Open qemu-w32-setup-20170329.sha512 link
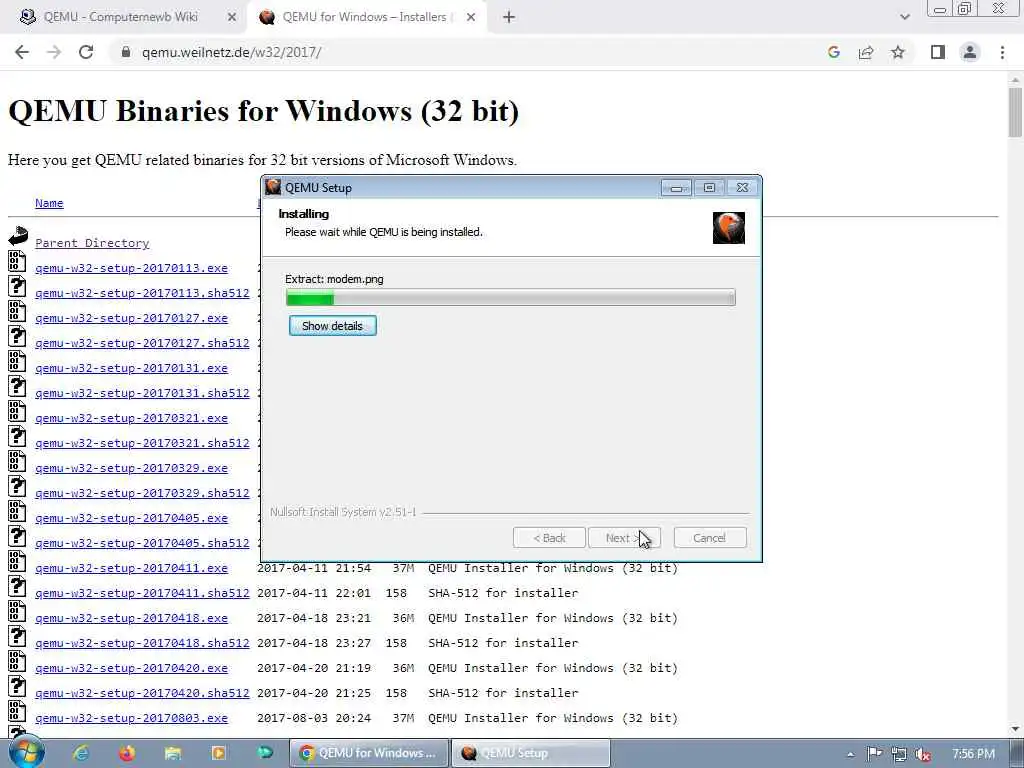Screen dimensions: 1024x768 point(142,493)
